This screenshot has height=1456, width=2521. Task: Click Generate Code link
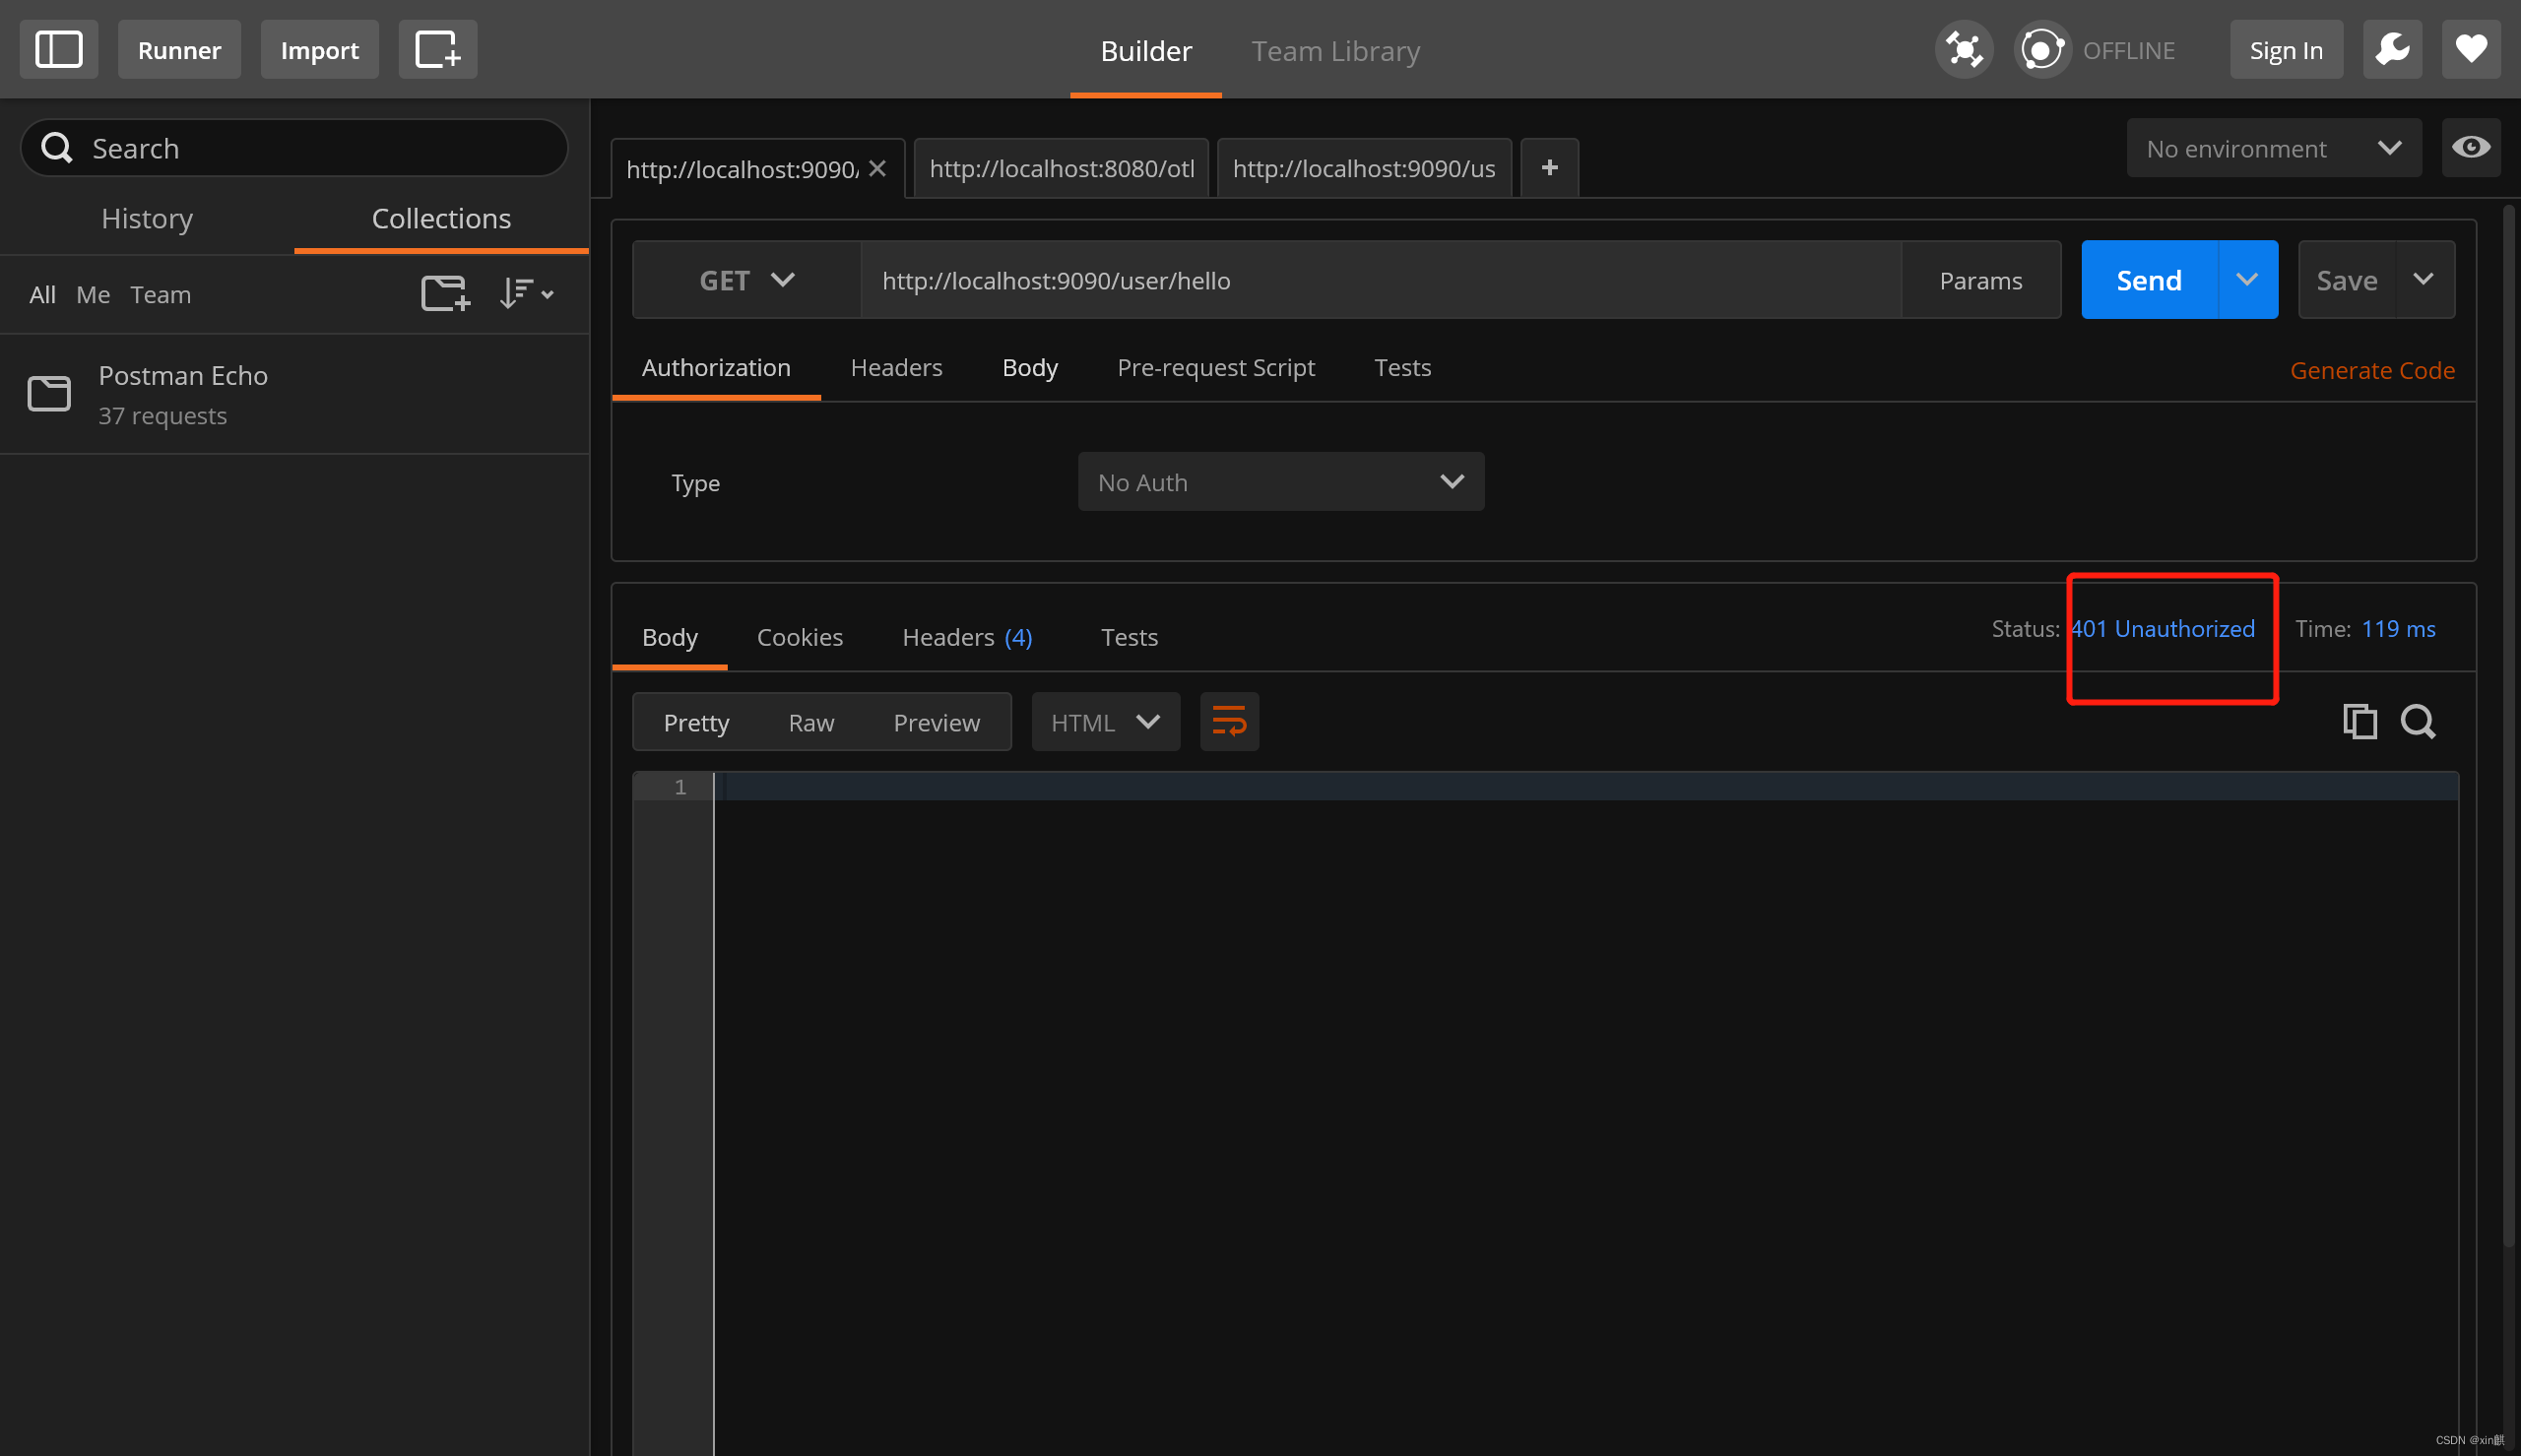(x=2371, y=371)
